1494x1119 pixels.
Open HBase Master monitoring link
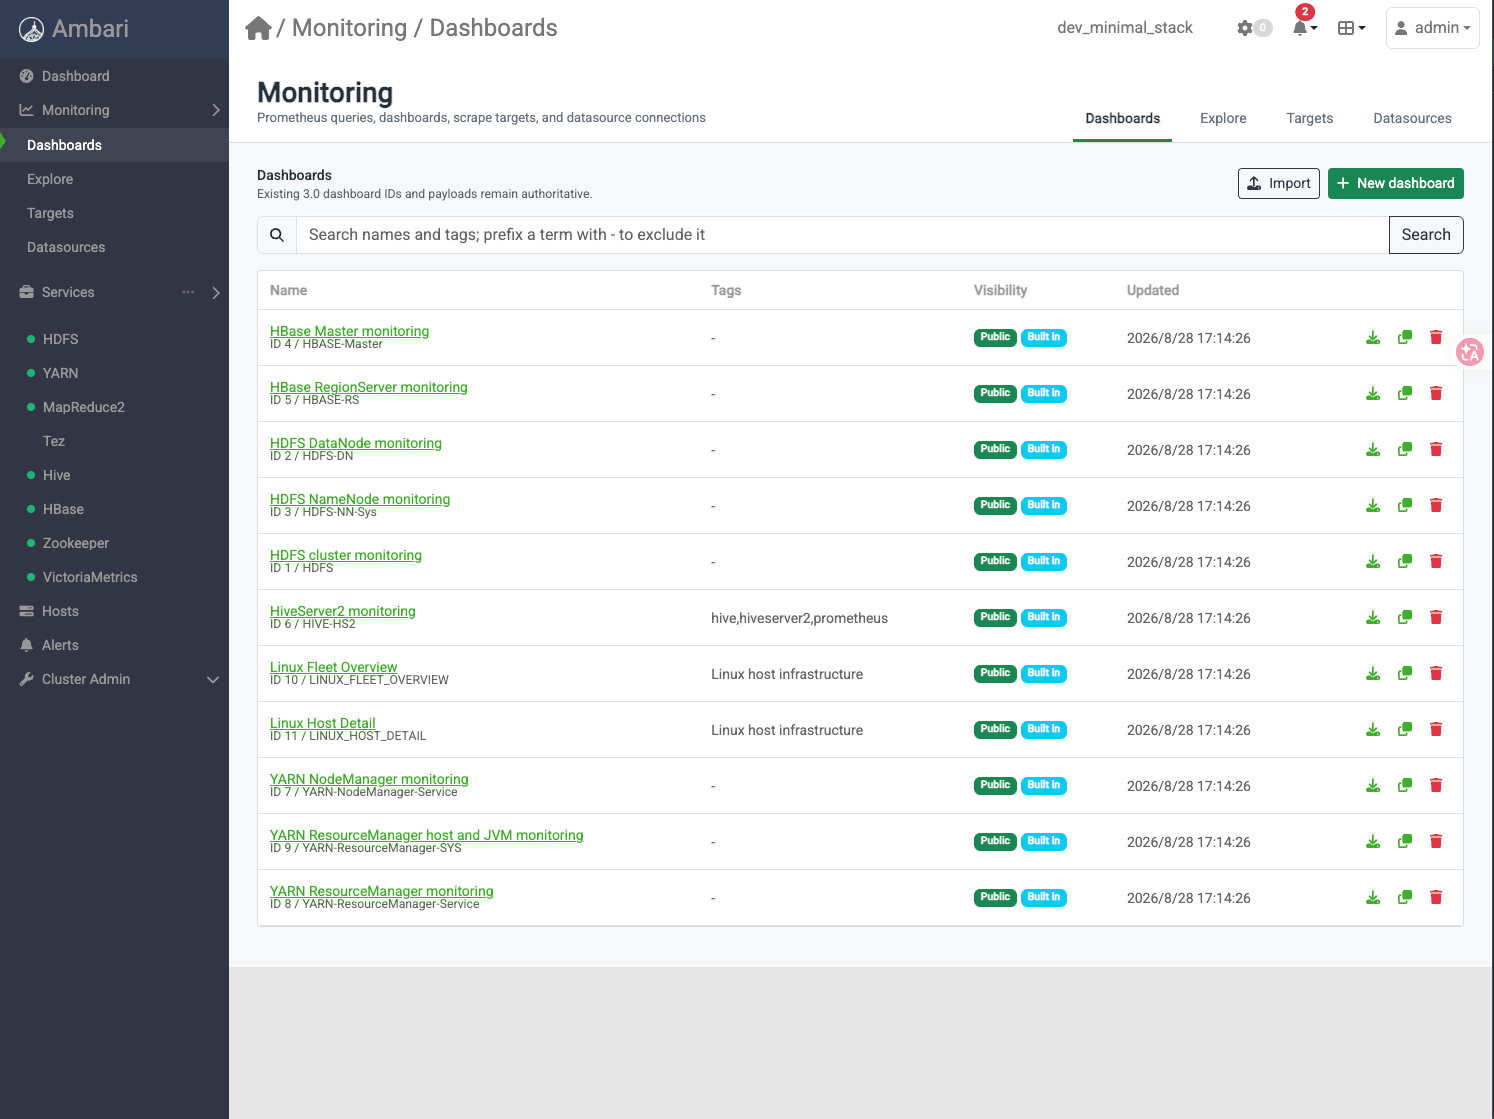click(349, 331)
